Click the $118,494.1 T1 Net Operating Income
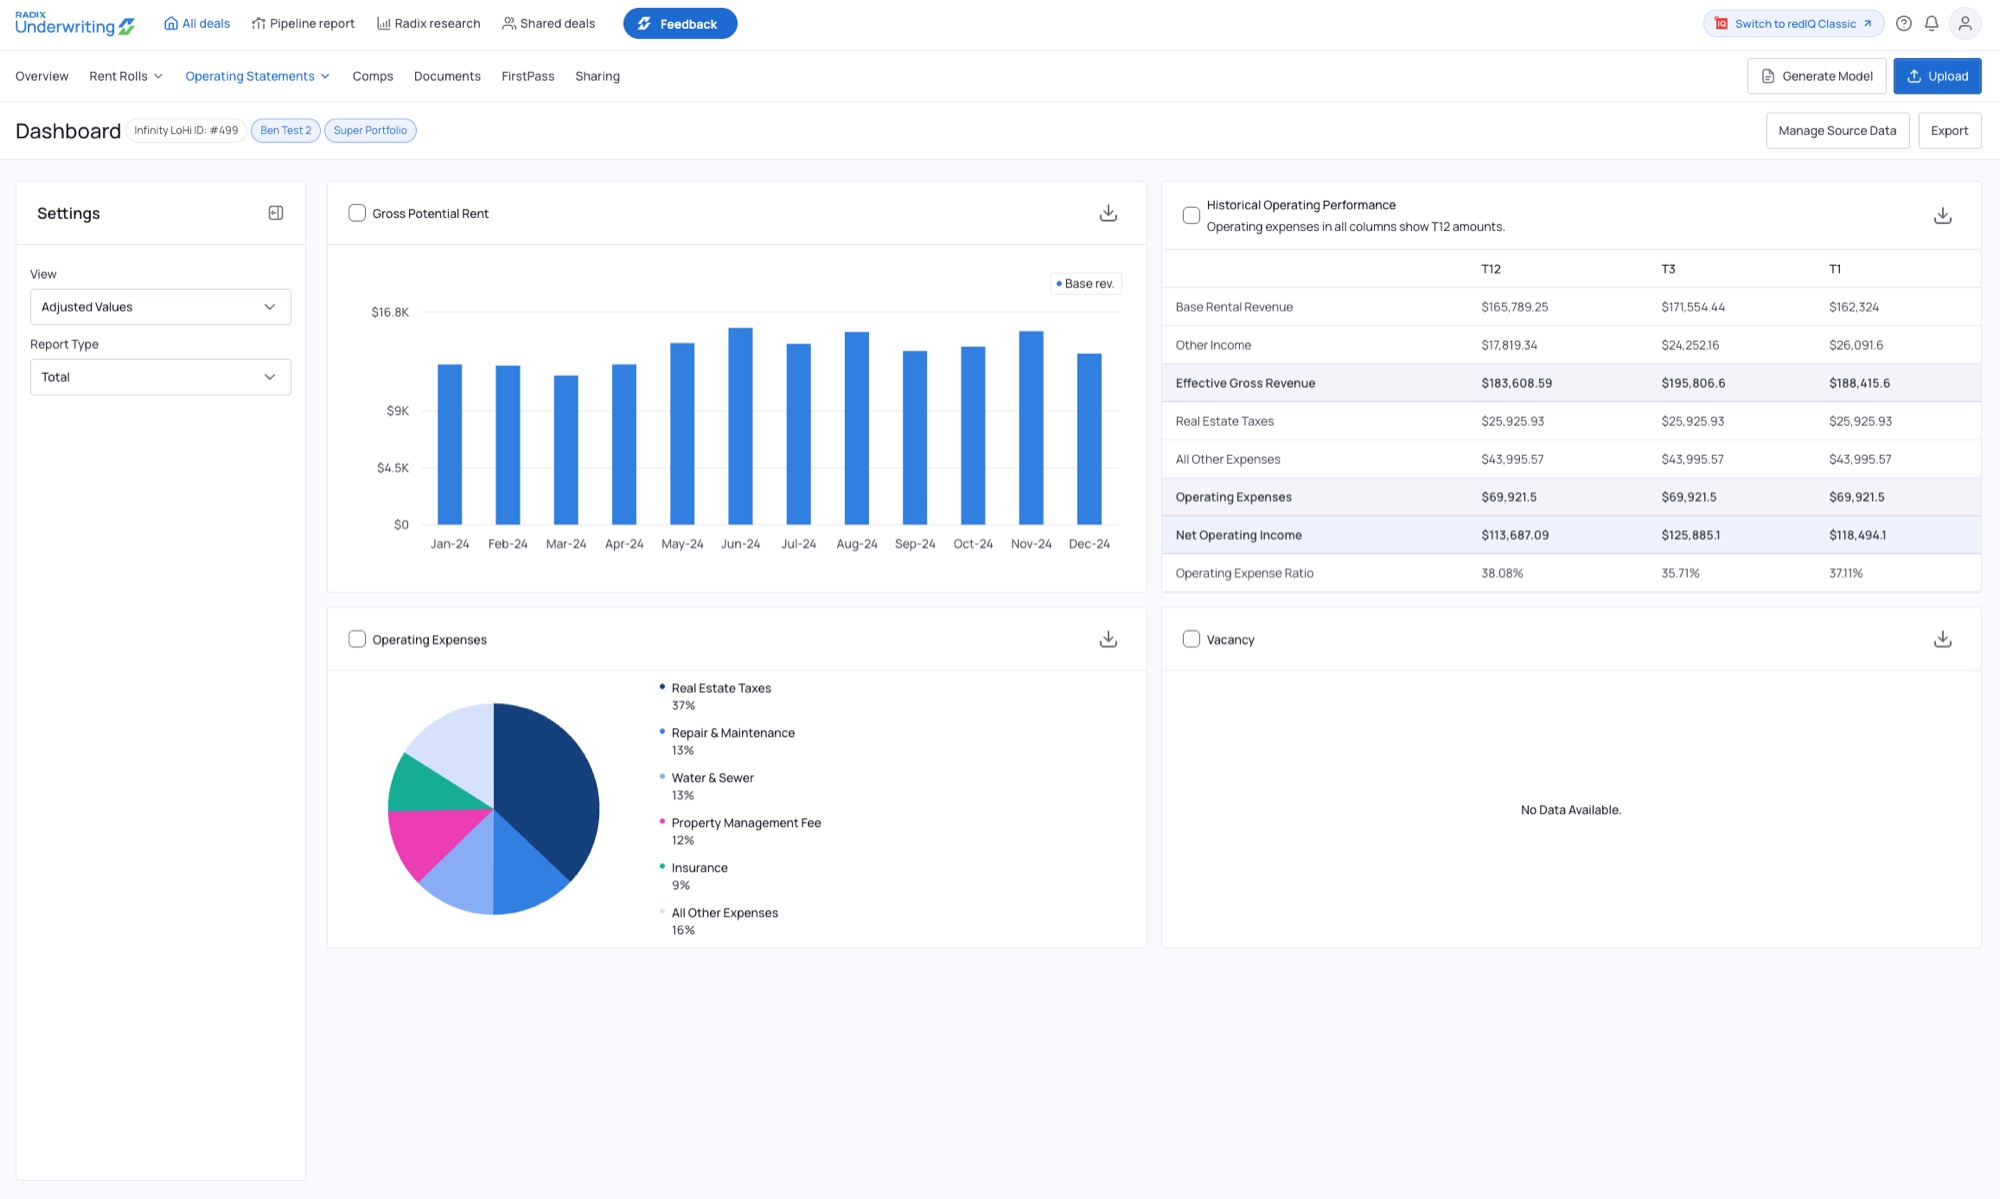Viewport: 2000px width, 1199px height. 1857,535
